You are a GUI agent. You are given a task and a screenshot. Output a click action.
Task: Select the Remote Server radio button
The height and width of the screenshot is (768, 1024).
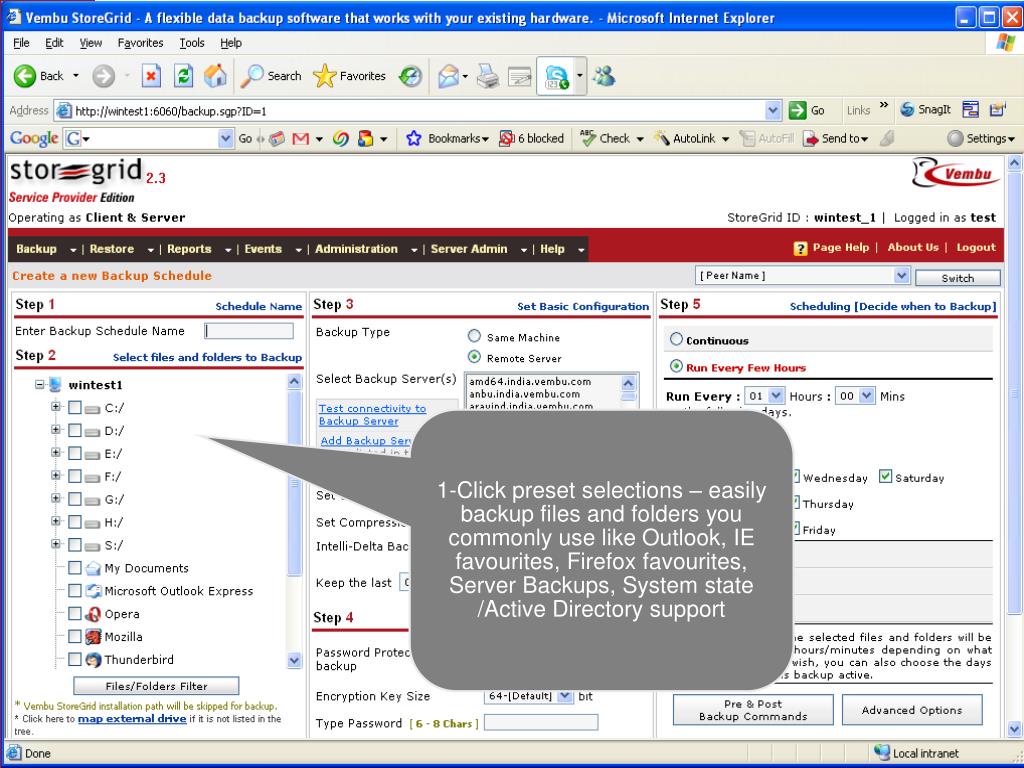[474, 357]
